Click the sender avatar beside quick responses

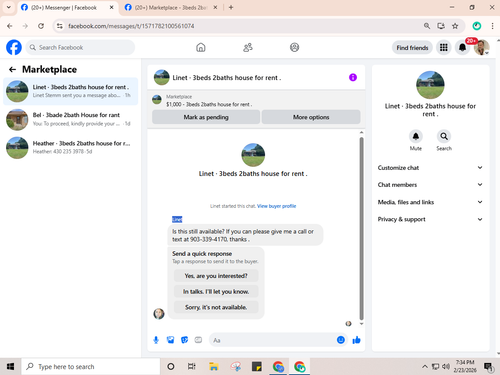point(159,313)
